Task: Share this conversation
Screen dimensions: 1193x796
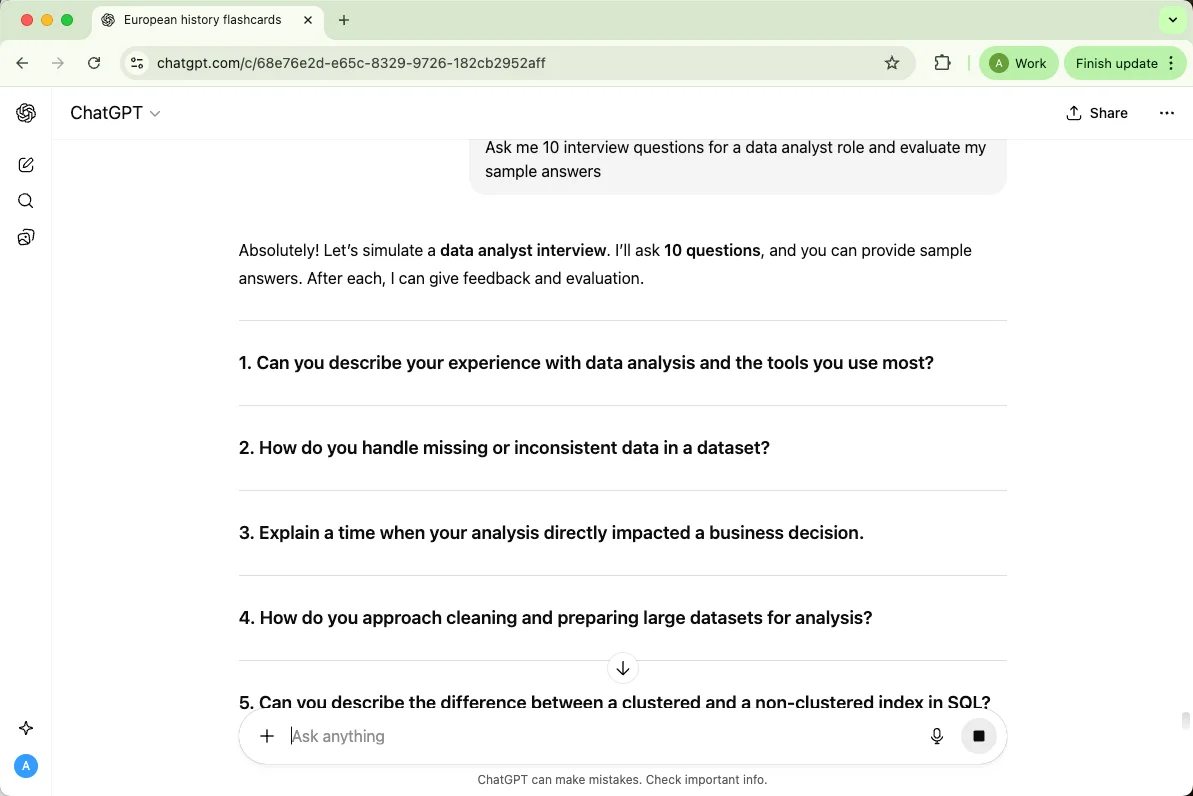Action: 1097,113
